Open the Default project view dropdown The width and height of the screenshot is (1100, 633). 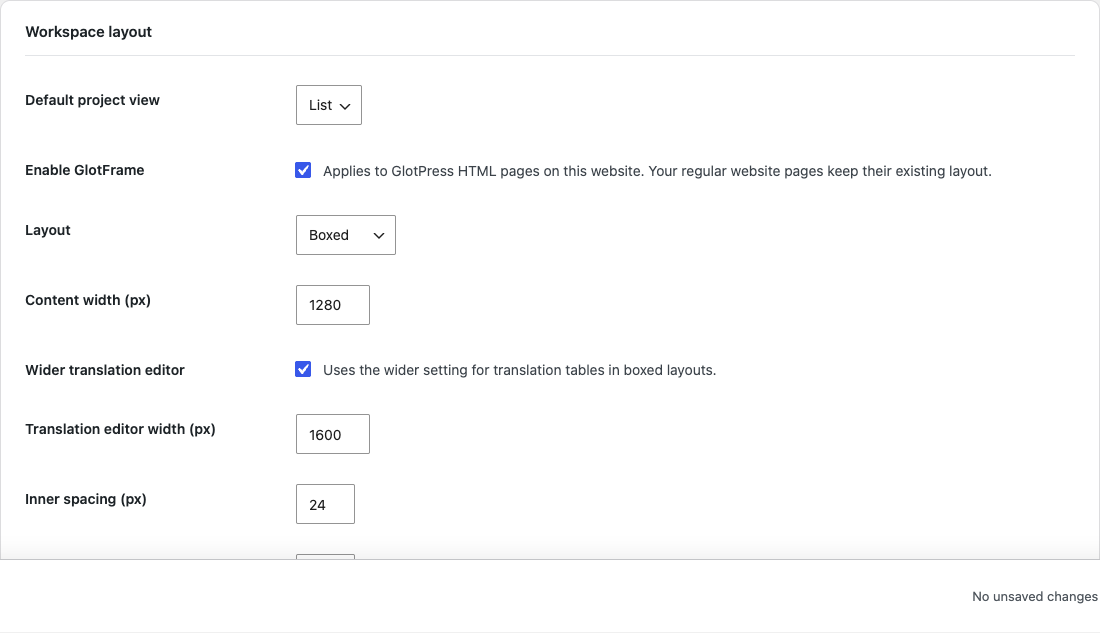pos(328,105)
